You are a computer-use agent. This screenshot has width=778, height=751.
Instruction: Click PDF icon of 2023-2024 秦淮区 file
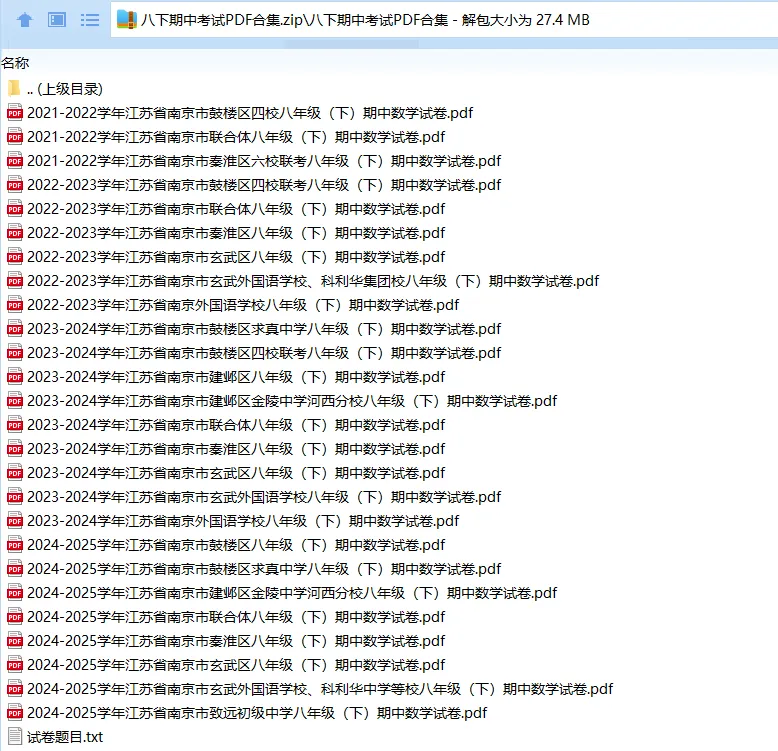pyautogui.click(x=15, y=448)
